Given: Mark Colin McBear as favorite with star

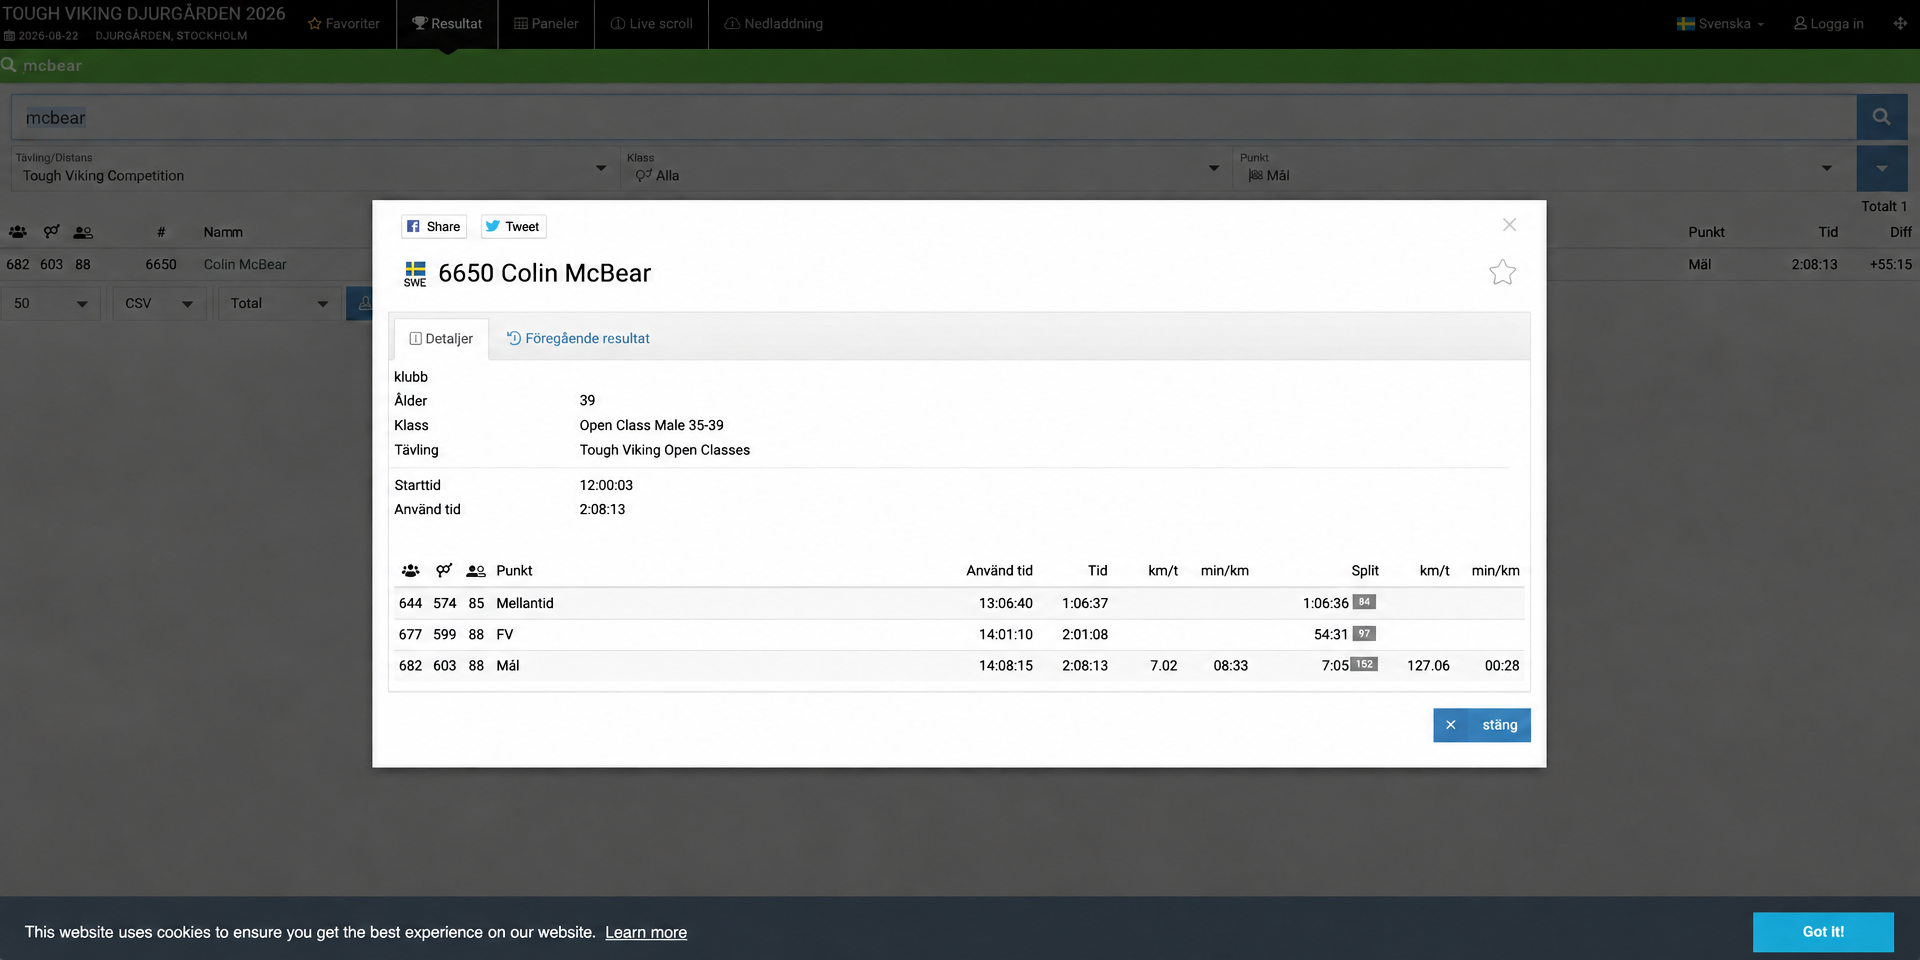Looking at the screenshot, I should pos(1502,272).
